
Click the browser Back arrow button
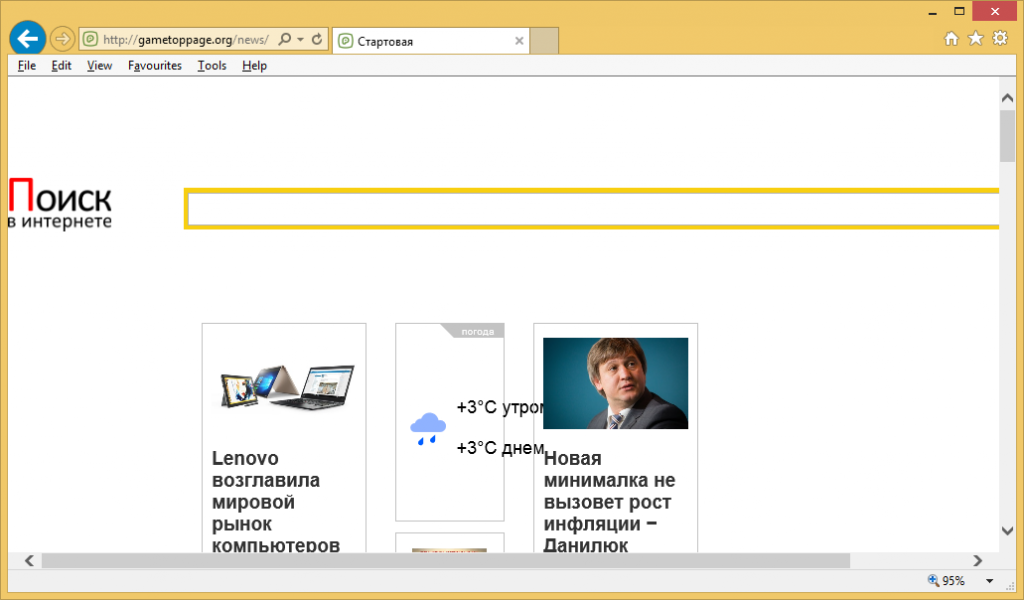point(28,39)
